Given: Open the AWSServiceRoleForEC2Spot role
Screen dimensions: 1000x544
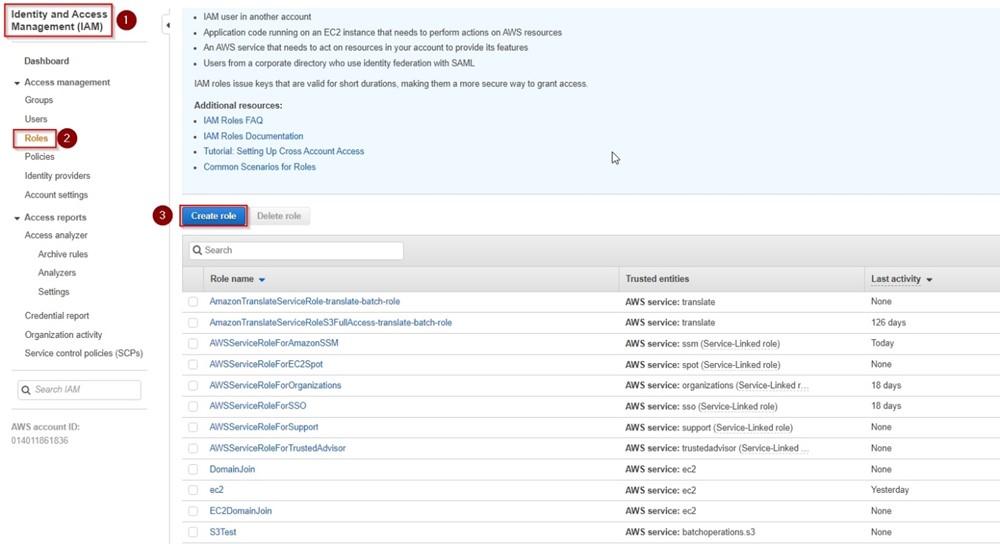Looking at the screenshot, I should pos(266,364).
